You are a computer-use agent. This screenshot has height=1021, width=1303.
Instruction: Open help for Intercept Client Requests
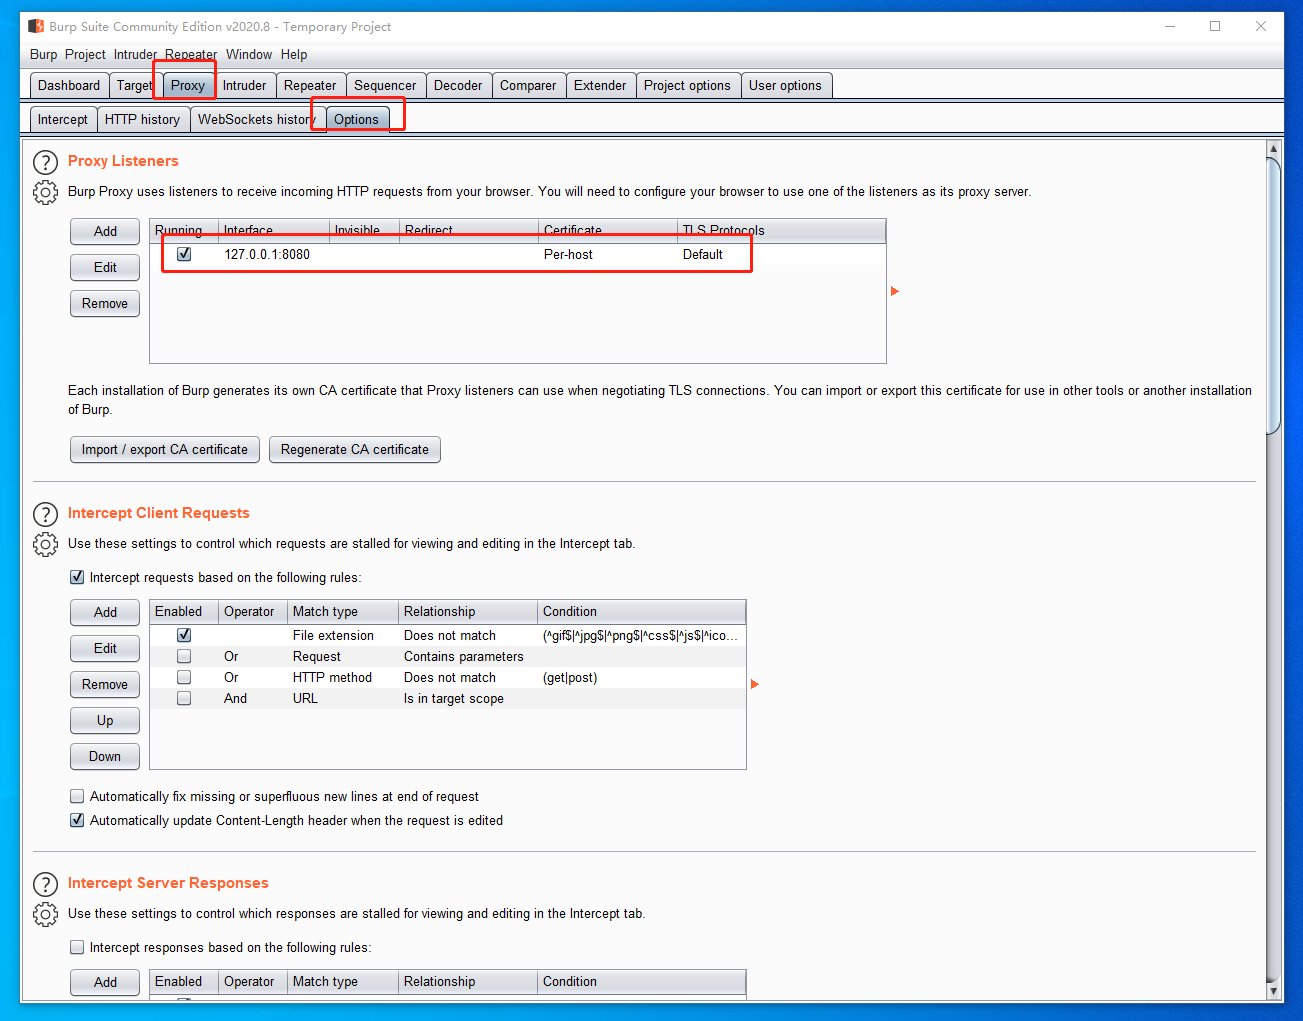pyautogui.click(x=45, y=514)
